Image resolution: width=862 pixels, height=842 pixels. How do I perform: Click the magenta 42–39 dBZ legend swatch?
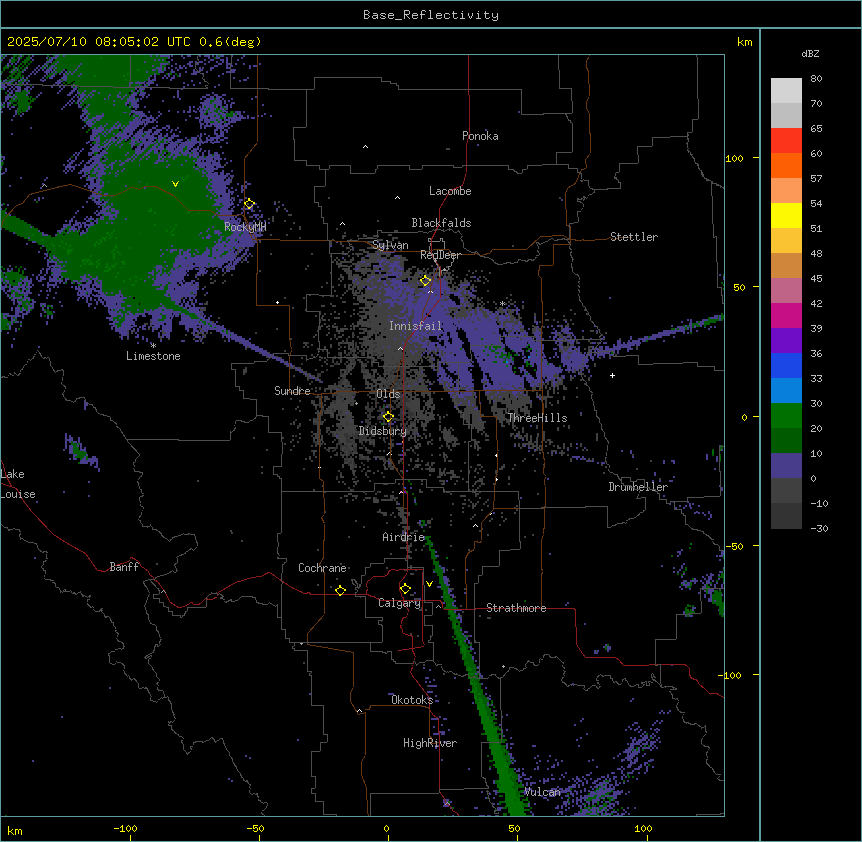[x=786, y=315]
